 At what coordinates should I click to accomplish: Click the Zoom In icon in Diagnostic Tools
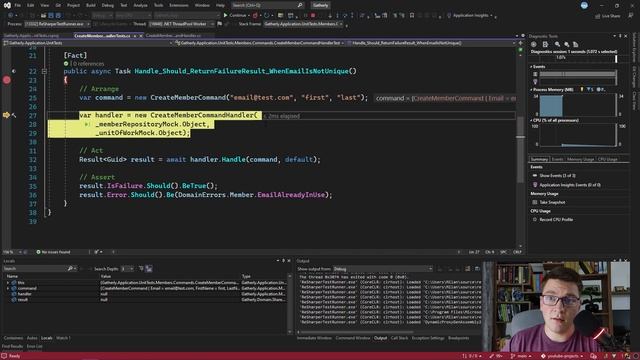(557, 44)
